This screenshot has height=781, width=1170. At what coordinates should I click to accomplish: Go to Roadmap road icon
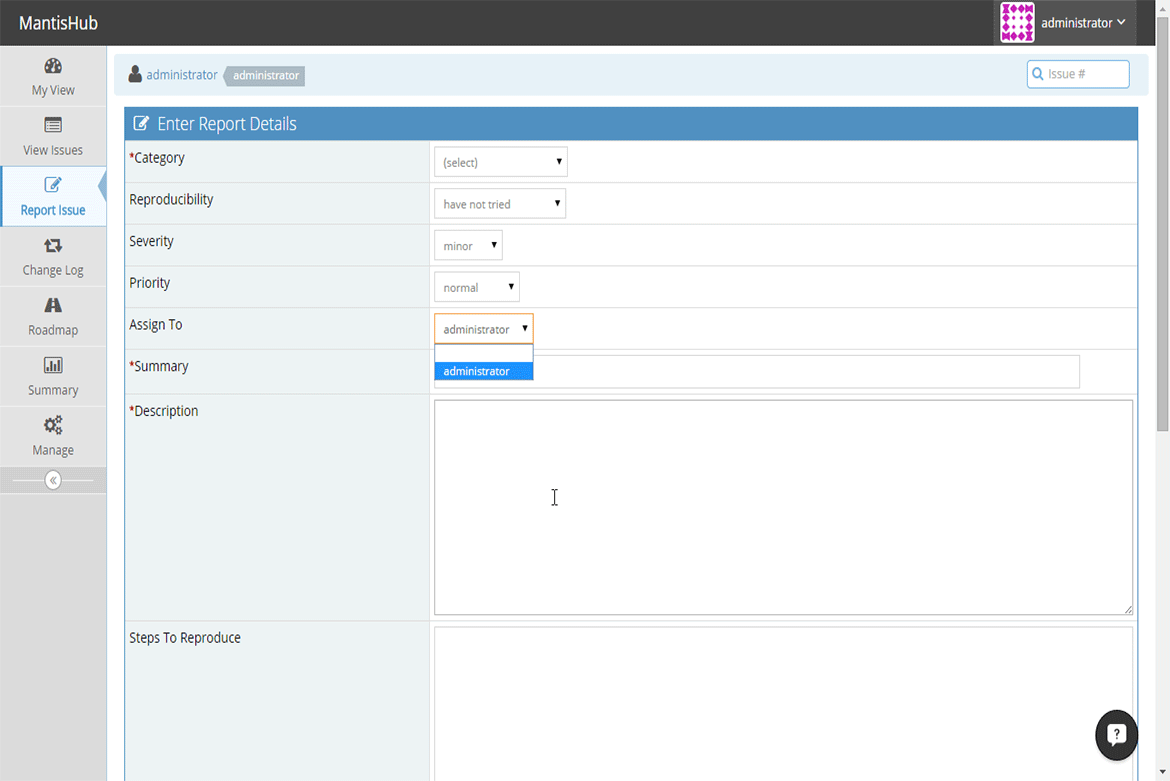[x=53, y=305]
